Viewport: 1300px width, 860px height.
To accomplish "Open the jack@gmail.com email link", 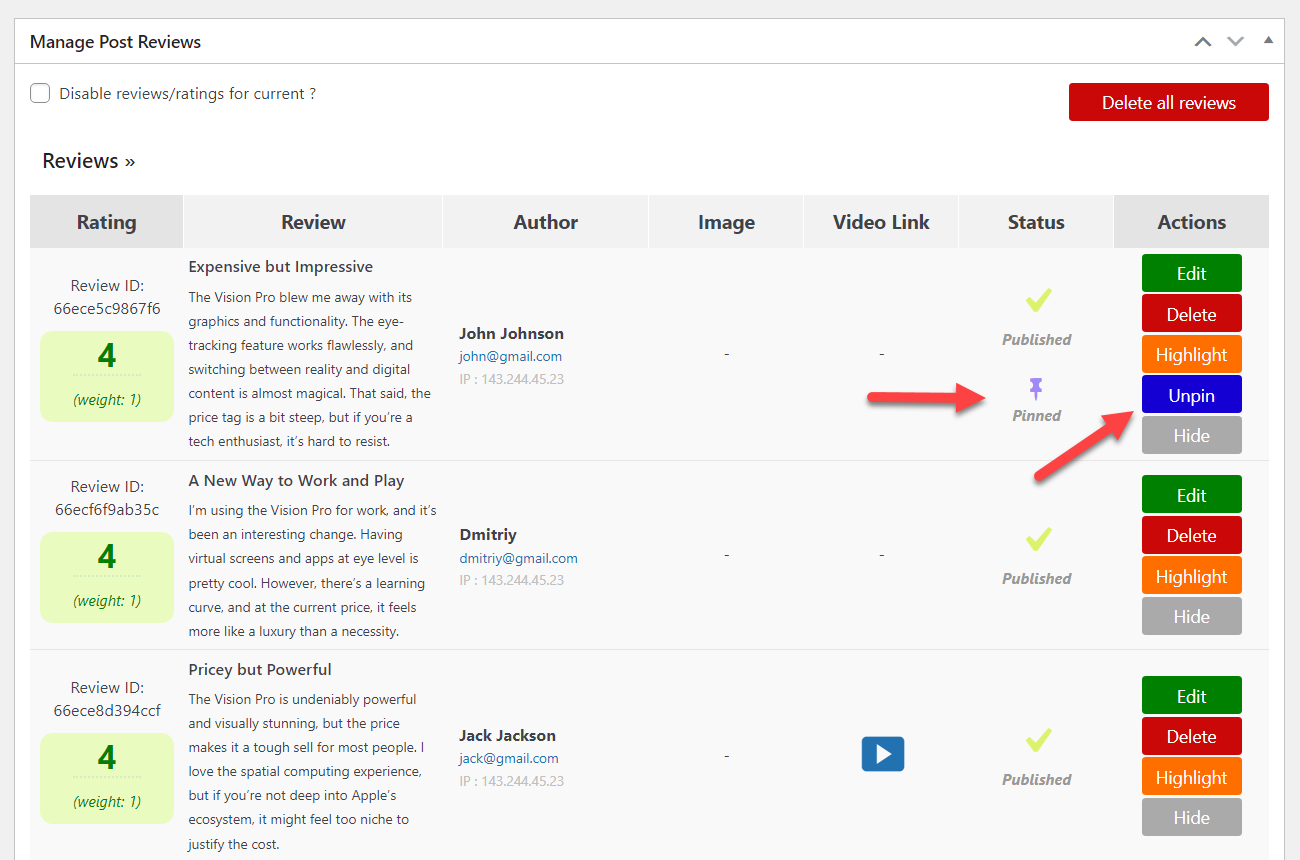I will [x=509, y=758].
